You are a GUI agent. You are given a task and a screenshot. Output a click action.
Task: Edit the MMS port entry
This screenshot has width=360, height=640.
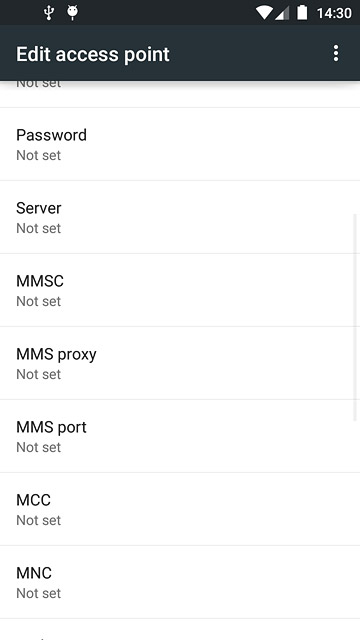click(x=180, y=436)
